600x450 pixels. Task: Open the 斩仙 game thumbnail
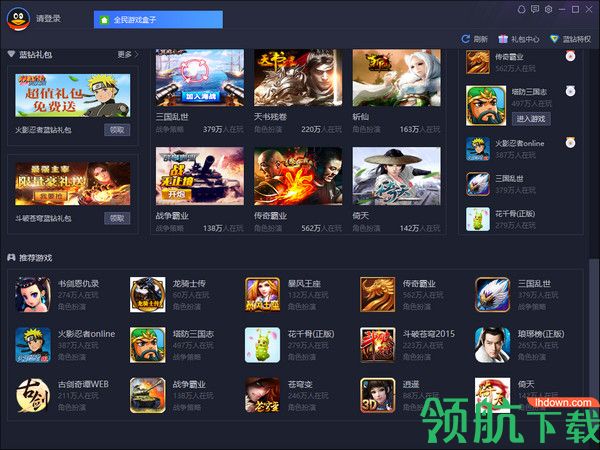point(396,78)
